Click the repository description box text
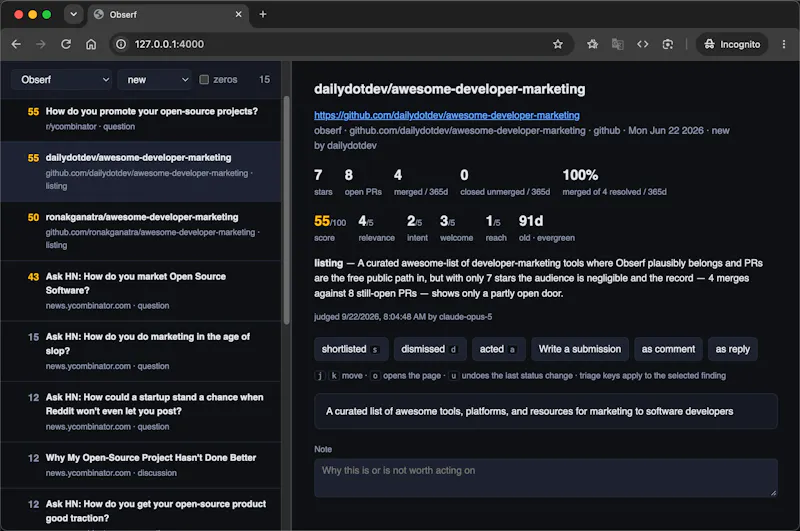The image size is (800, 531). click(x=529, y=411)
